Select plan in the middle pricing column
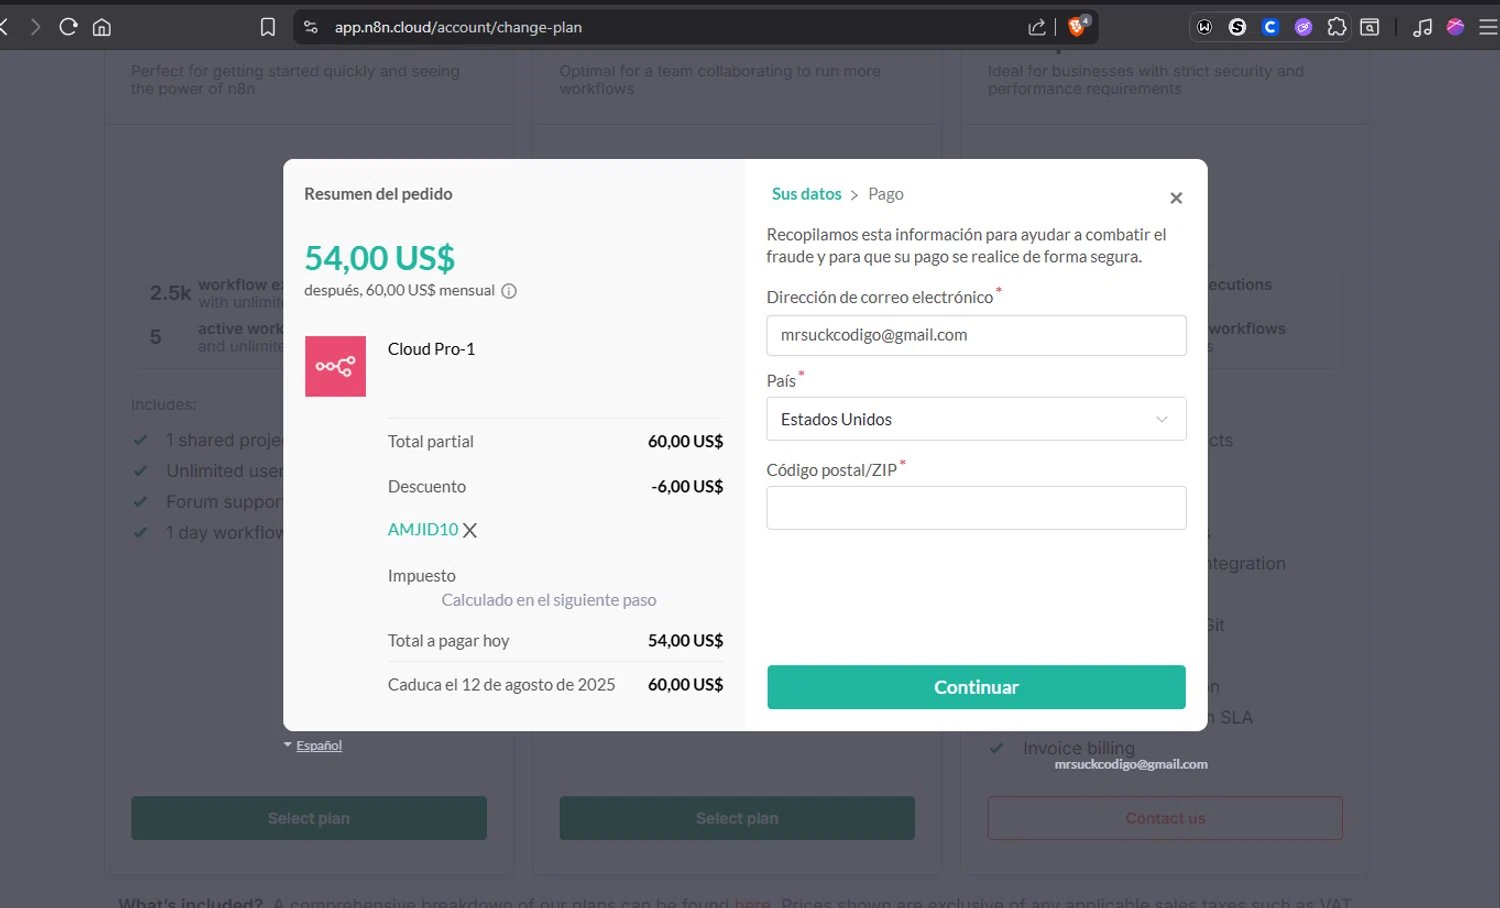Image resolution: width=1500 pixels, height=908 pixels. [x=737, y=818]
